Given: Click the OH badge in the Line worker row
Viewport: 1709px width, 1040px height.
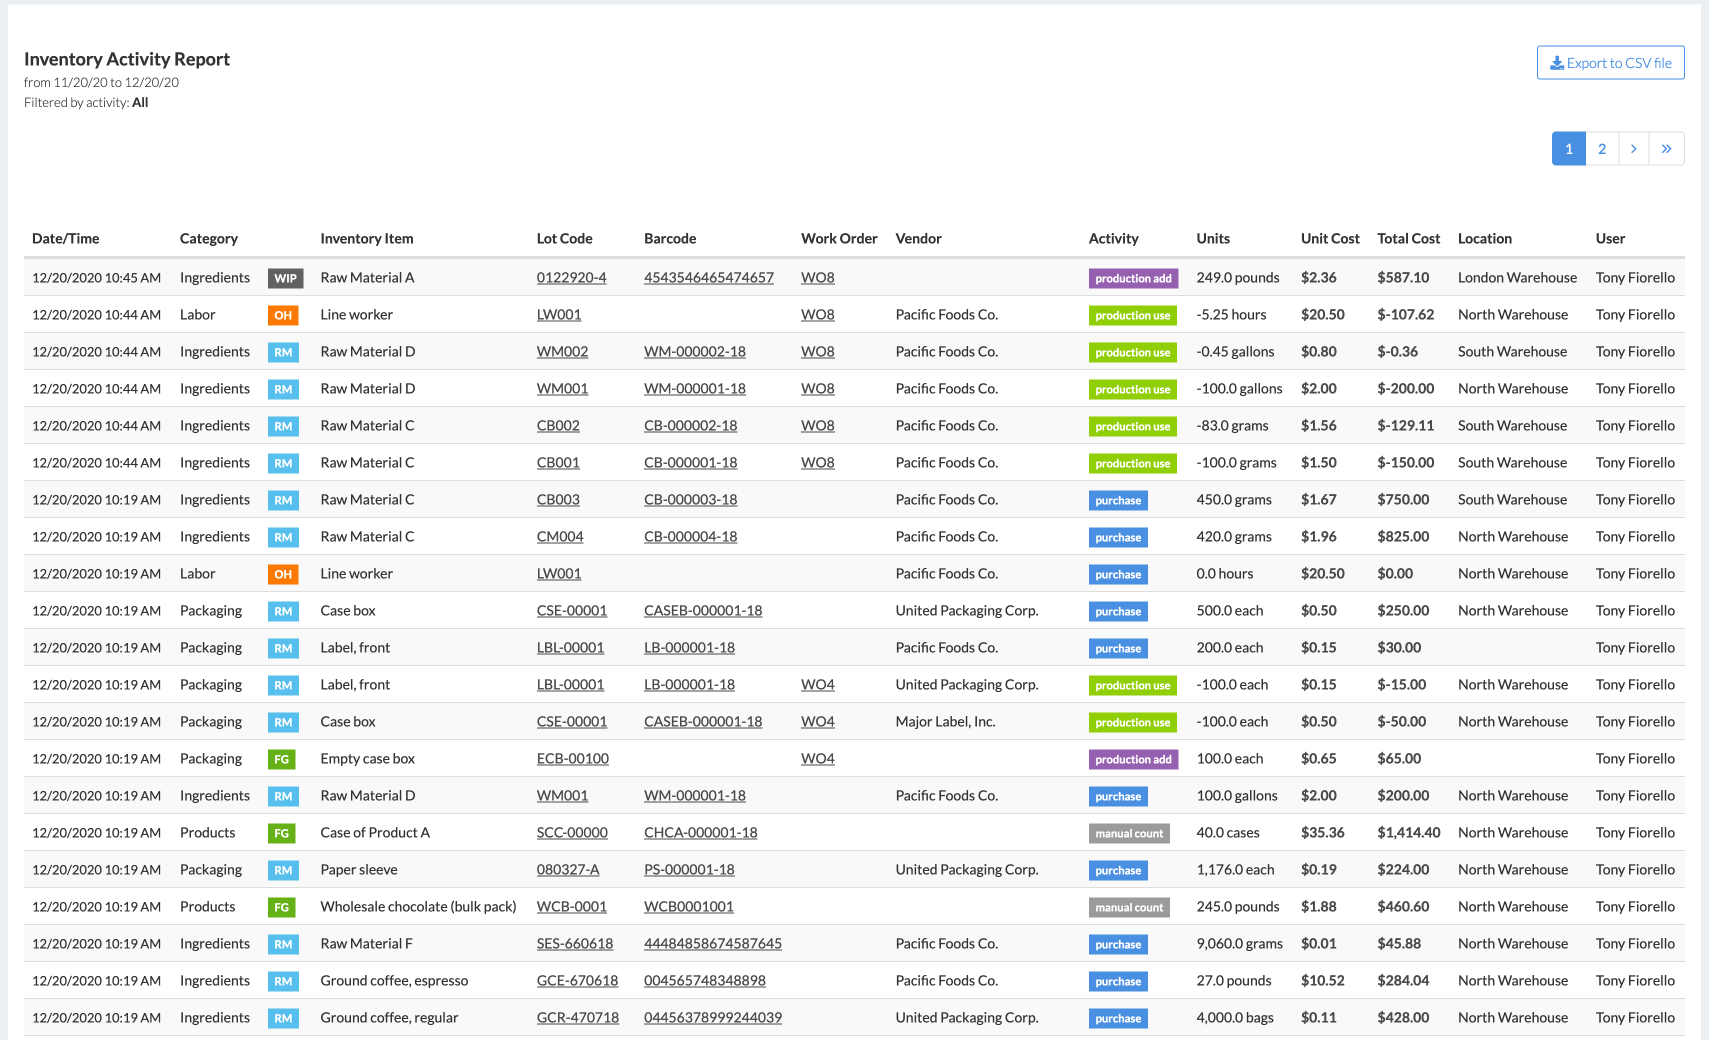Looking at the screenshot, I should click(282, 314).
